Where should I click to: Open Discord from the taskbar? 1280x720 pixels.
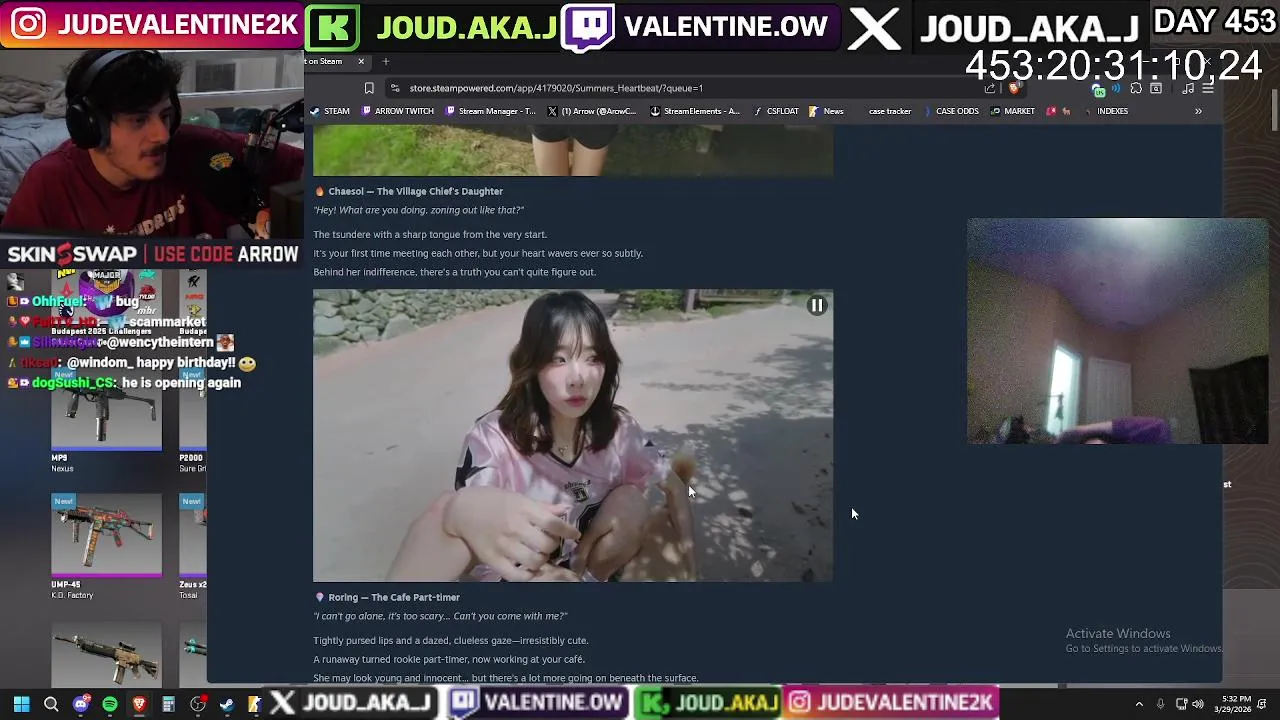[81, 704]
